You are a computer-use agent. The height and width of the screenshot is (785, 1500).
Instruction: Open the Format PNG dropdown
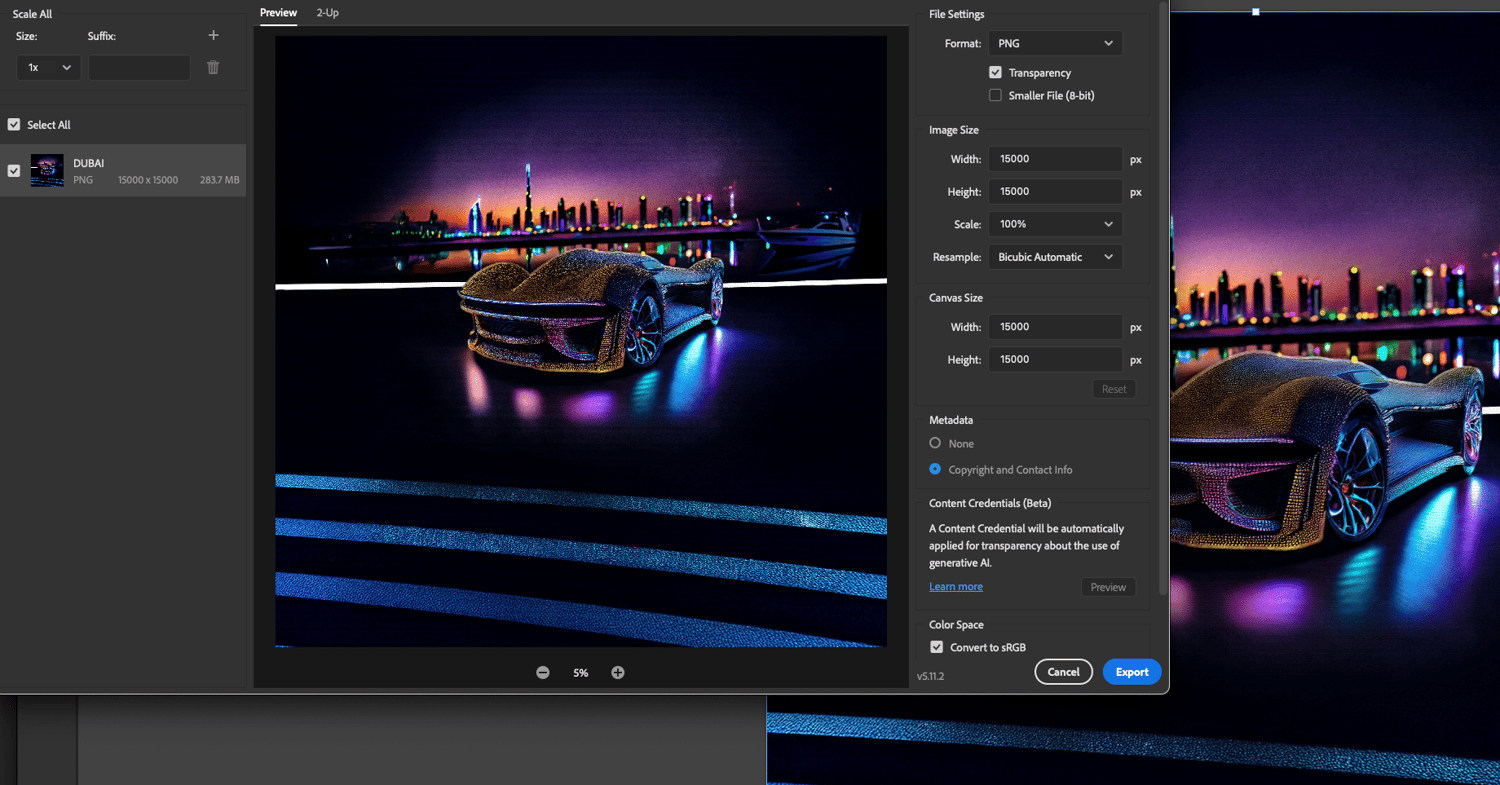1055,43
